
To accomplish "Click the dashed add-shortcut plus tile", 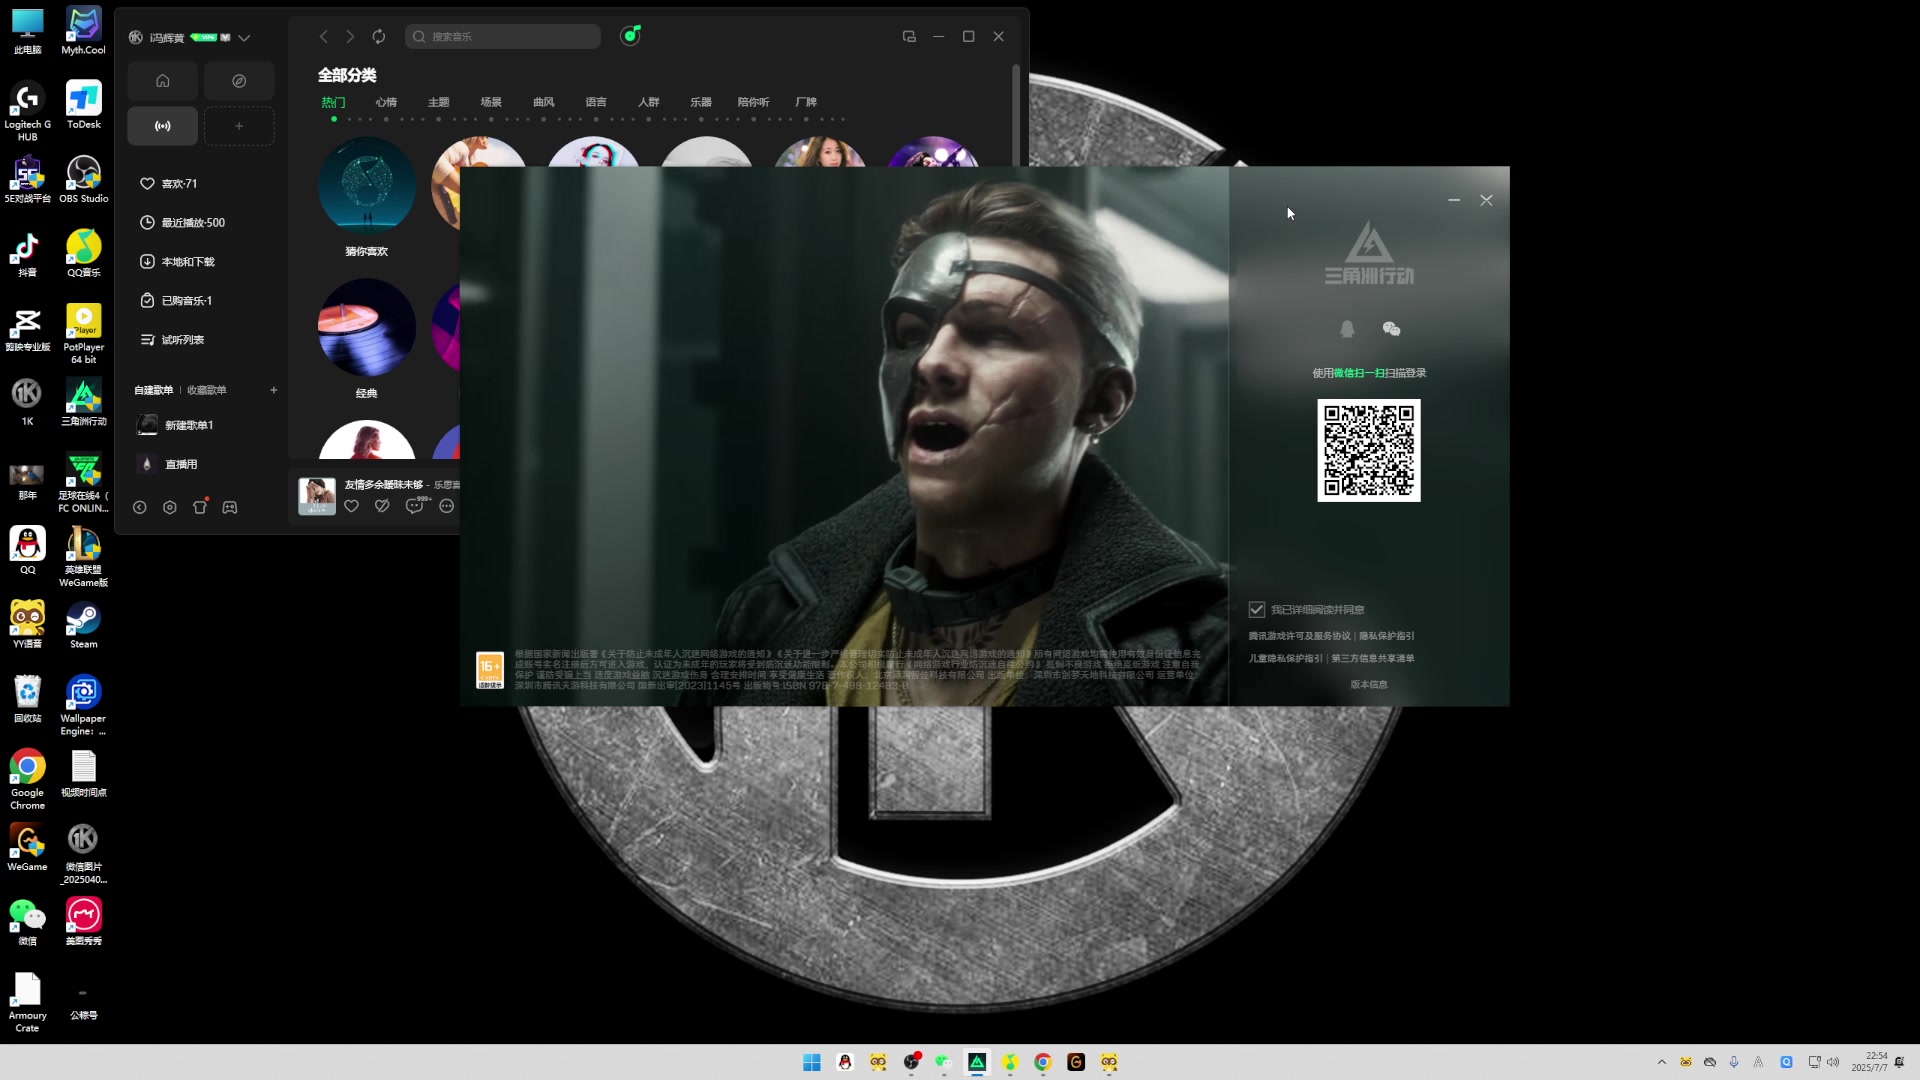I will 239,126.
